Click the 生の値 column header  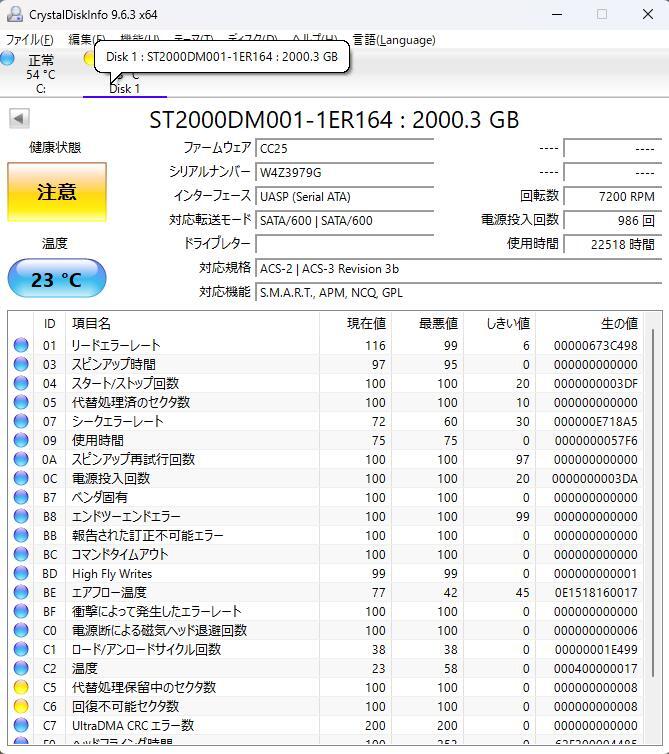tap(618, 323)
